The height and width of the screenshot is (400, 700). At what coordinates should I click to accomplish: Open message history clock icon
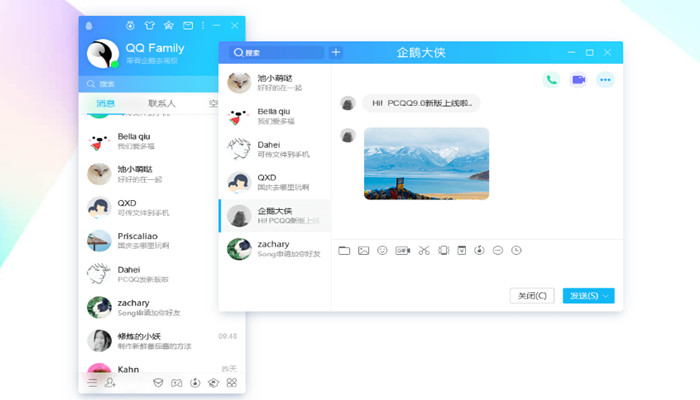tap(516, 250)
